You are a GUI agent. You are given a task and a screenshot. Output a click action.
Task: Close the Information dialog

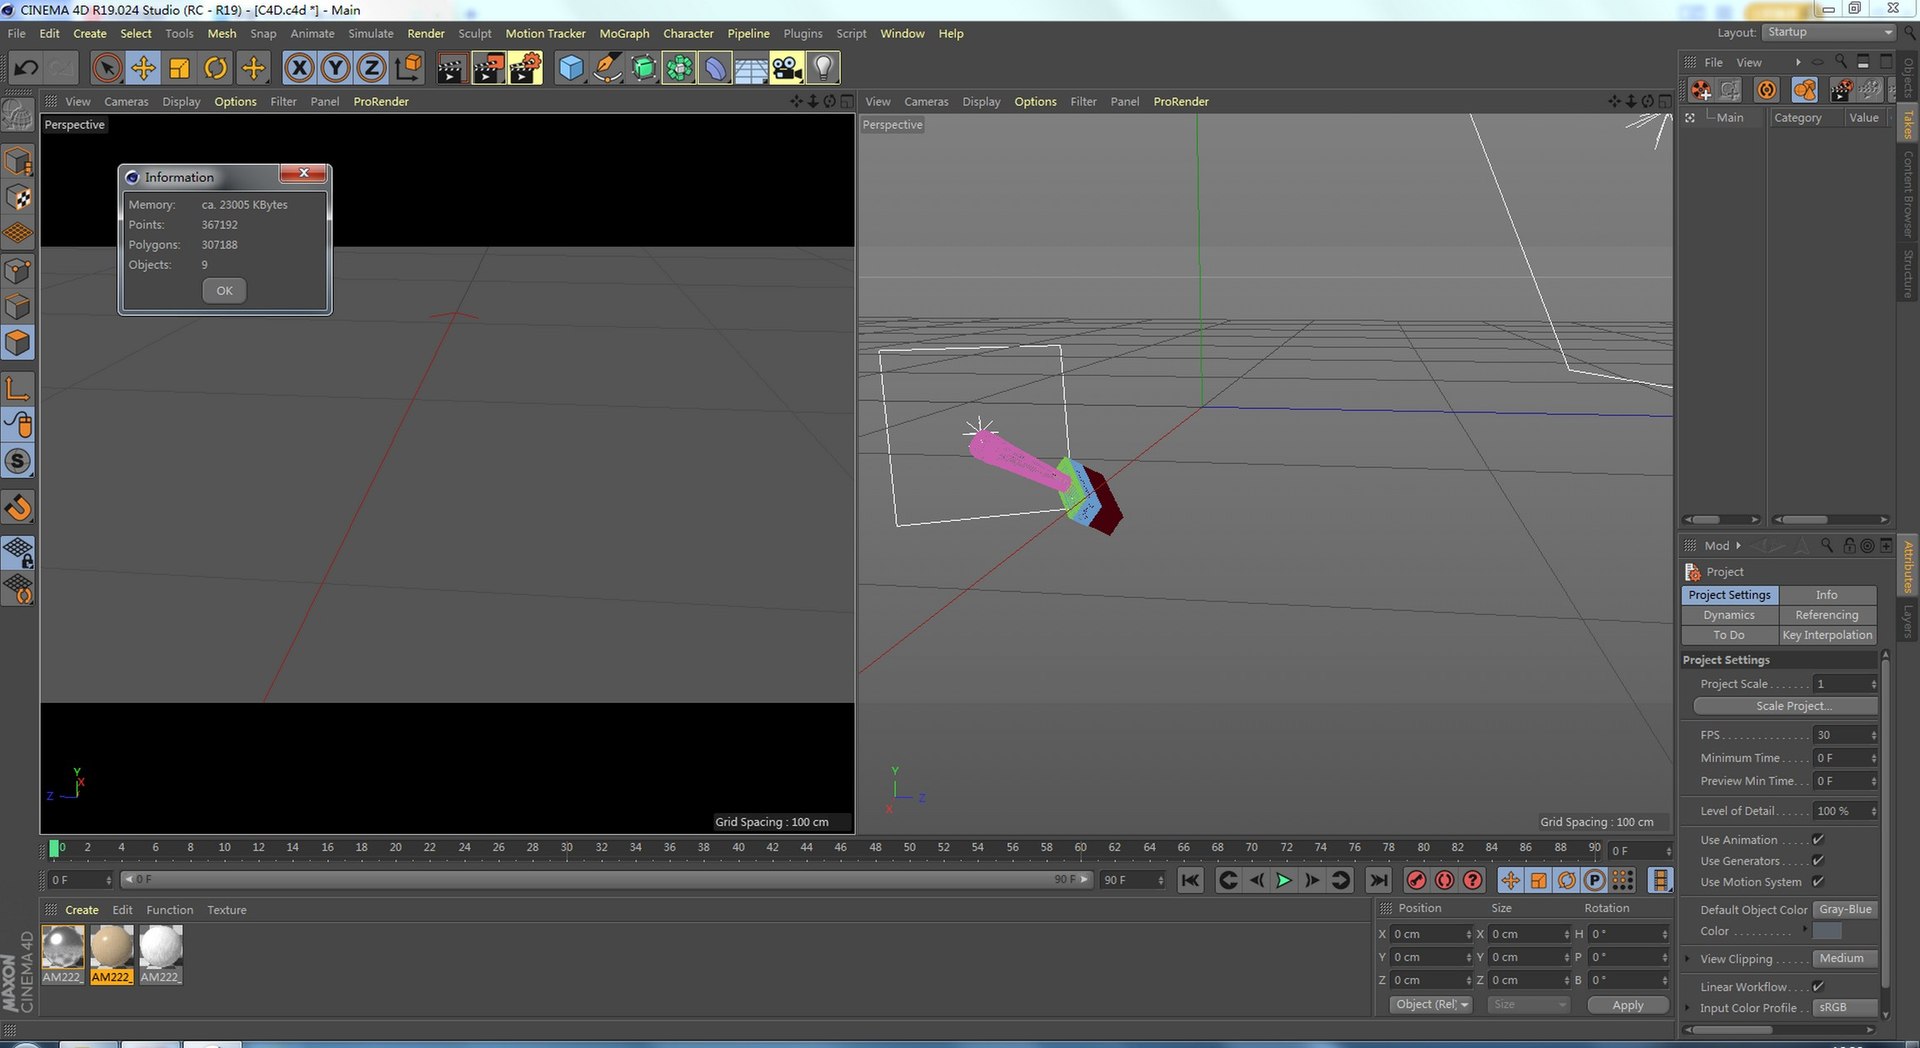point(303,173)
